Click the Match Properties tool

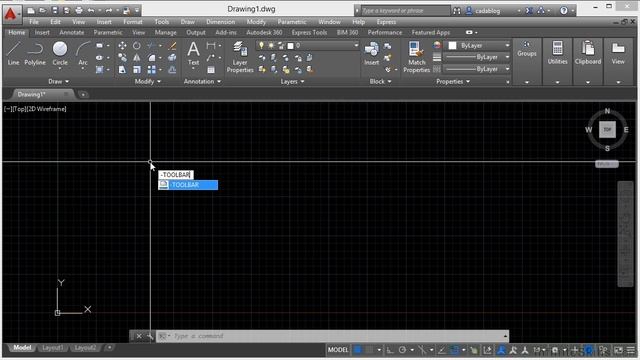(416, 57)
